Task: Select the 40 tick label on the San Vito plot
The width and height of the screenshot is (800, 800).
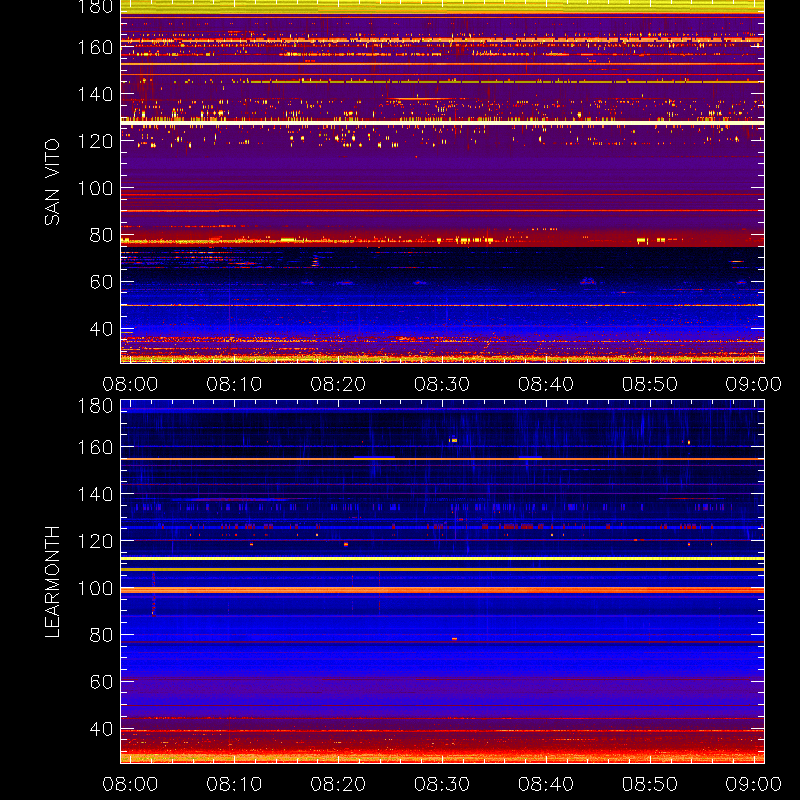Action: 102,329
